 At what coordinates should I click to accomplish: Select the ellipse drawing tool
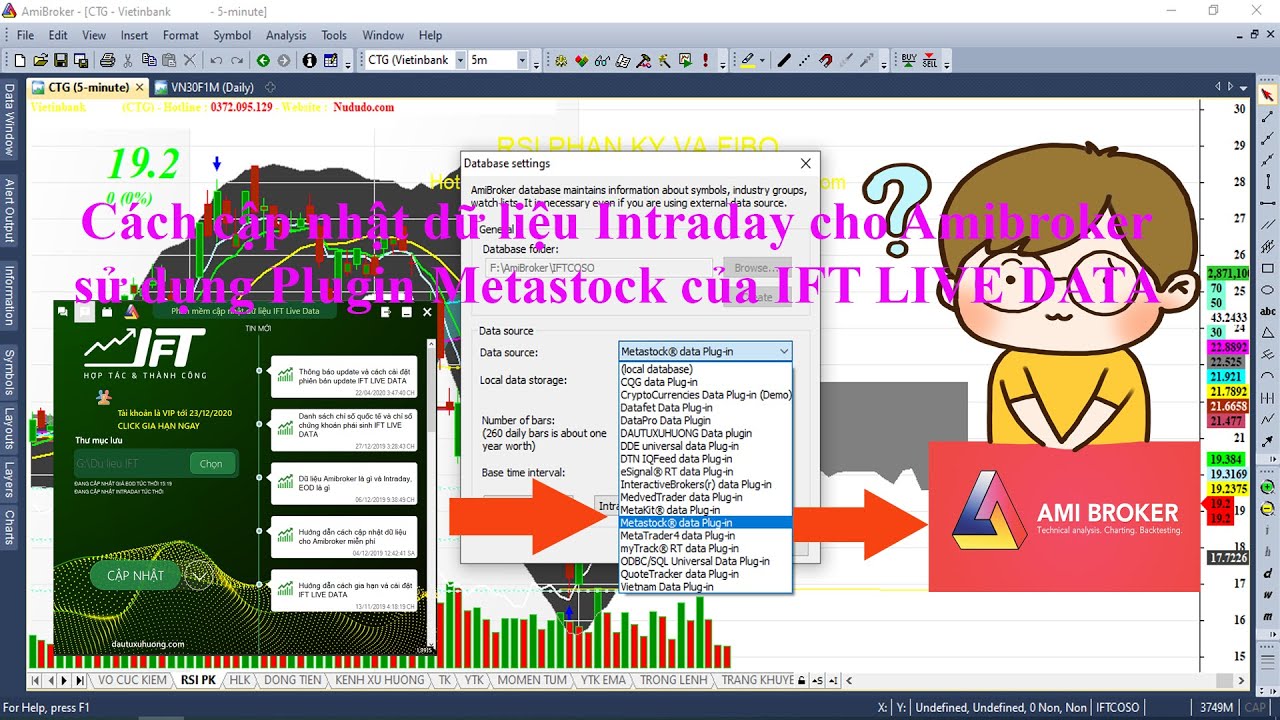(1268, 289)
